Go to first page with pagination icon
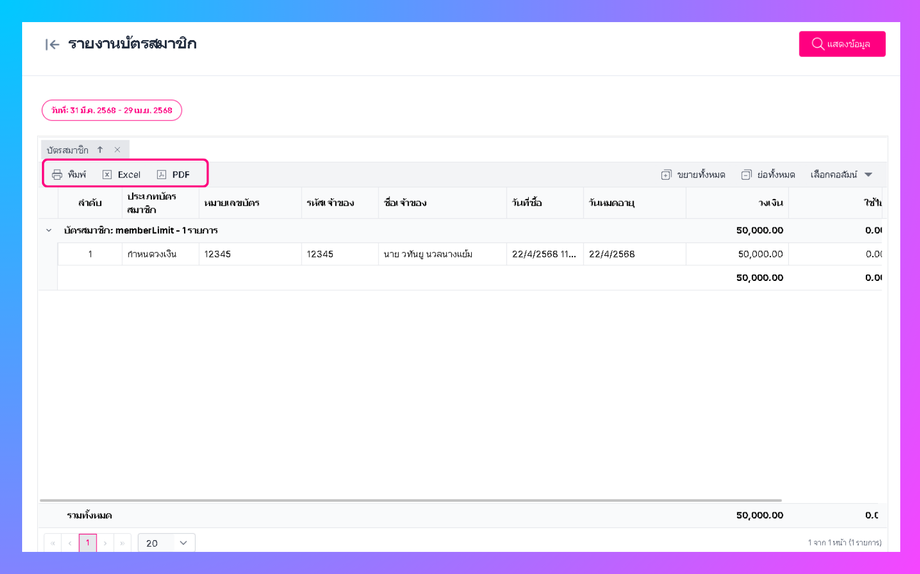920x574 pixels. click(x=52, y=543)
